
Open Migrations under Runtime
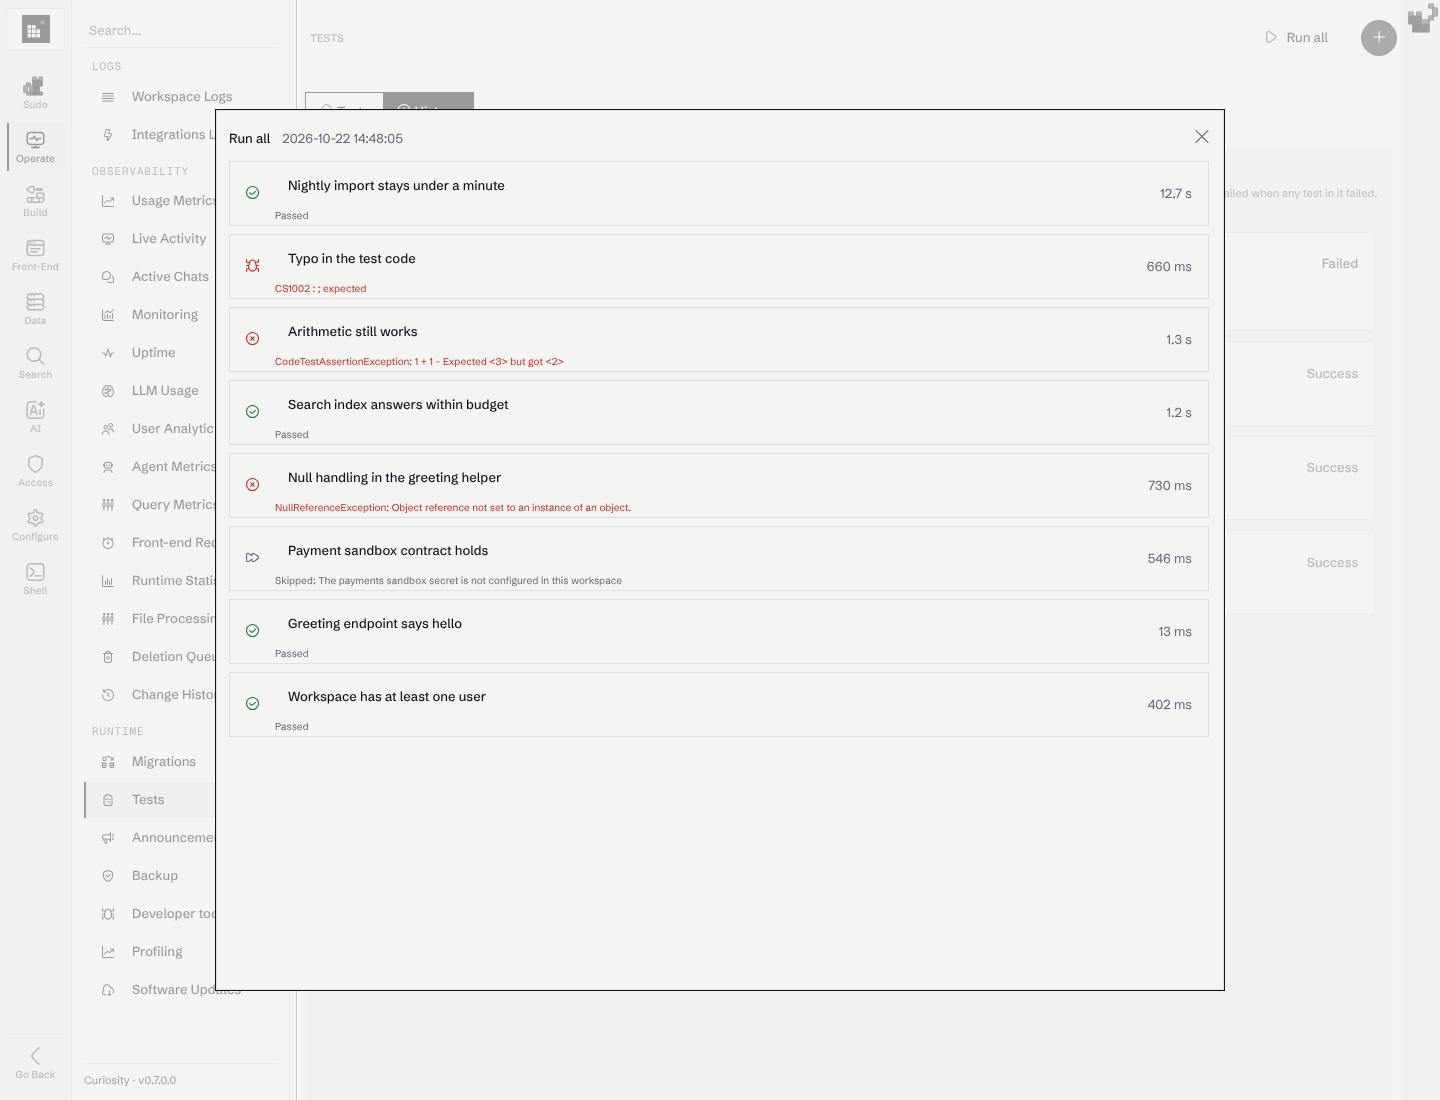tap(164, 762)
